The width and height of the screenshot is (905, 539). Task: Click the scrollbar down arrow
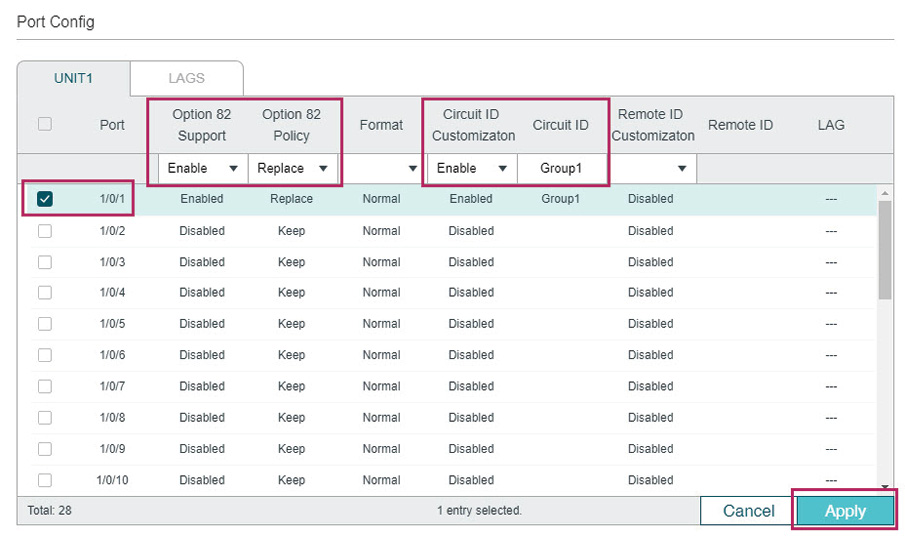click(885, 488)
